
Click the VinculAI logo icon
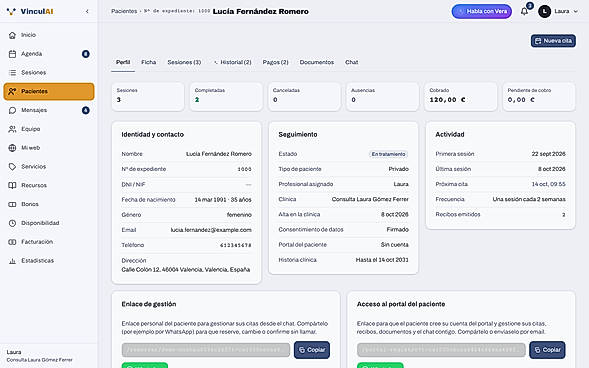pos(12,11)
